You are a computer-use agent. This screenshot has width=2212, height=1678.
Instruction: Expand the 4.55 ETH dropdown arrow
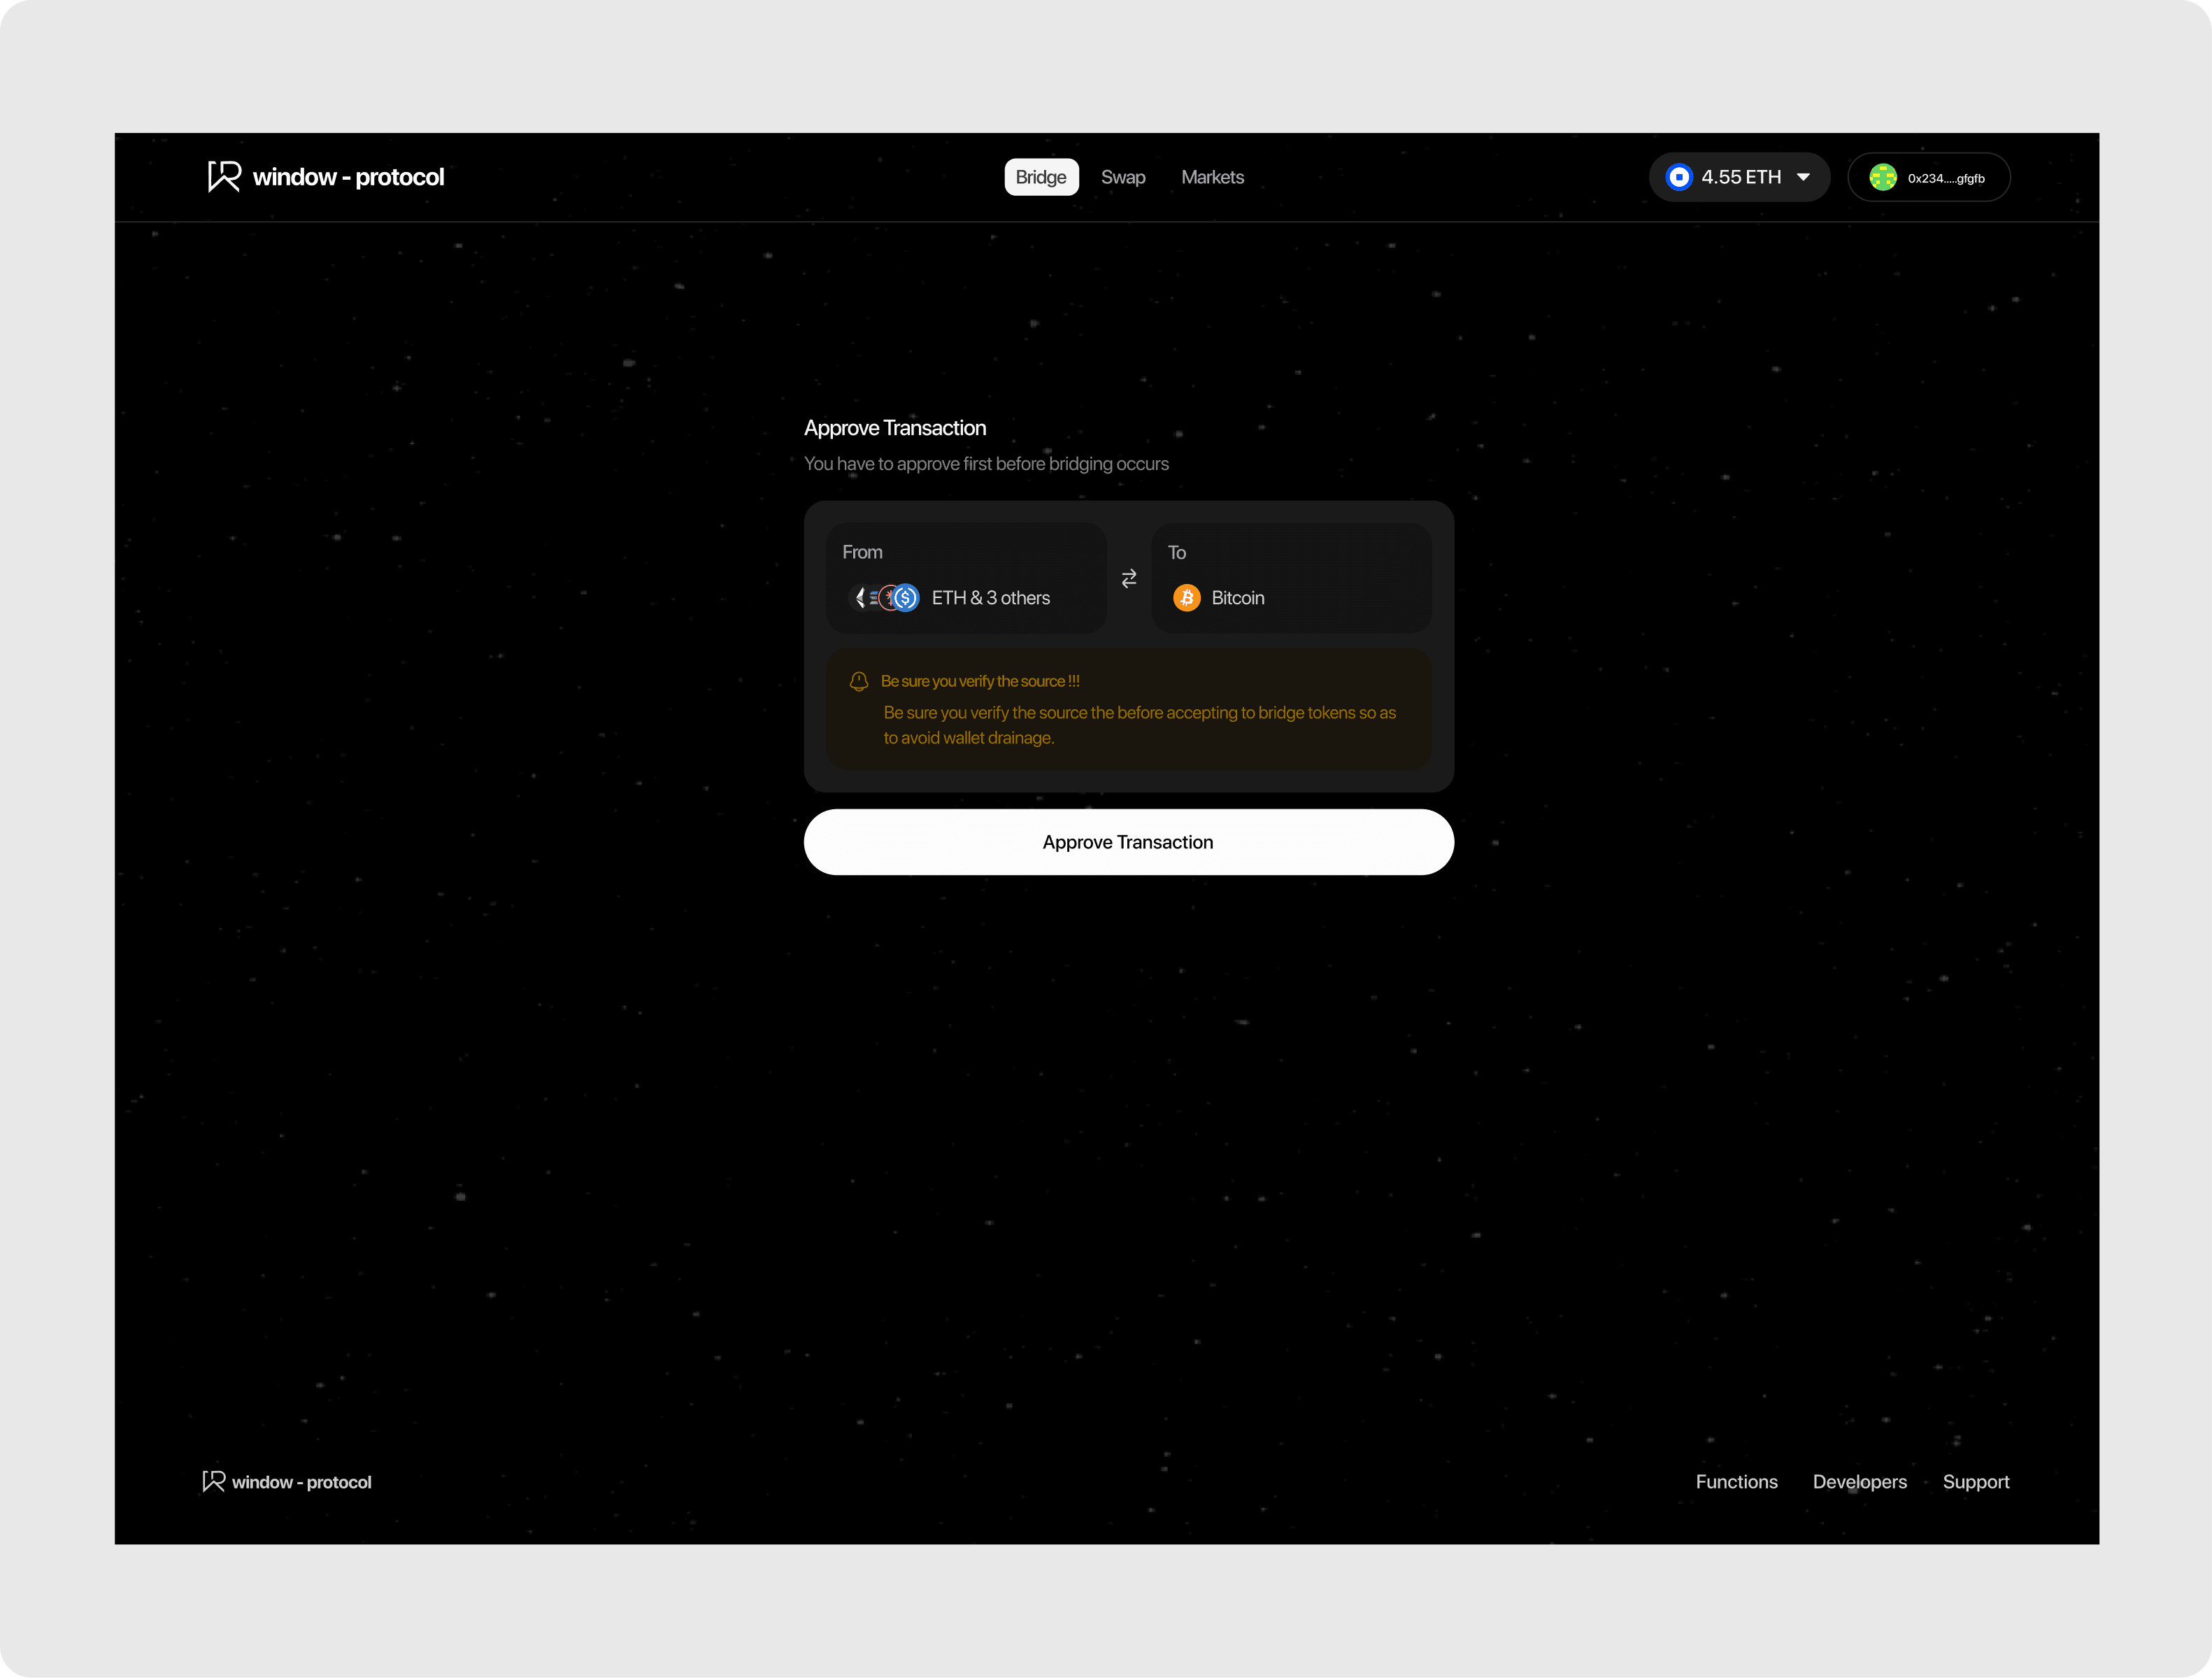[1803, 177]
